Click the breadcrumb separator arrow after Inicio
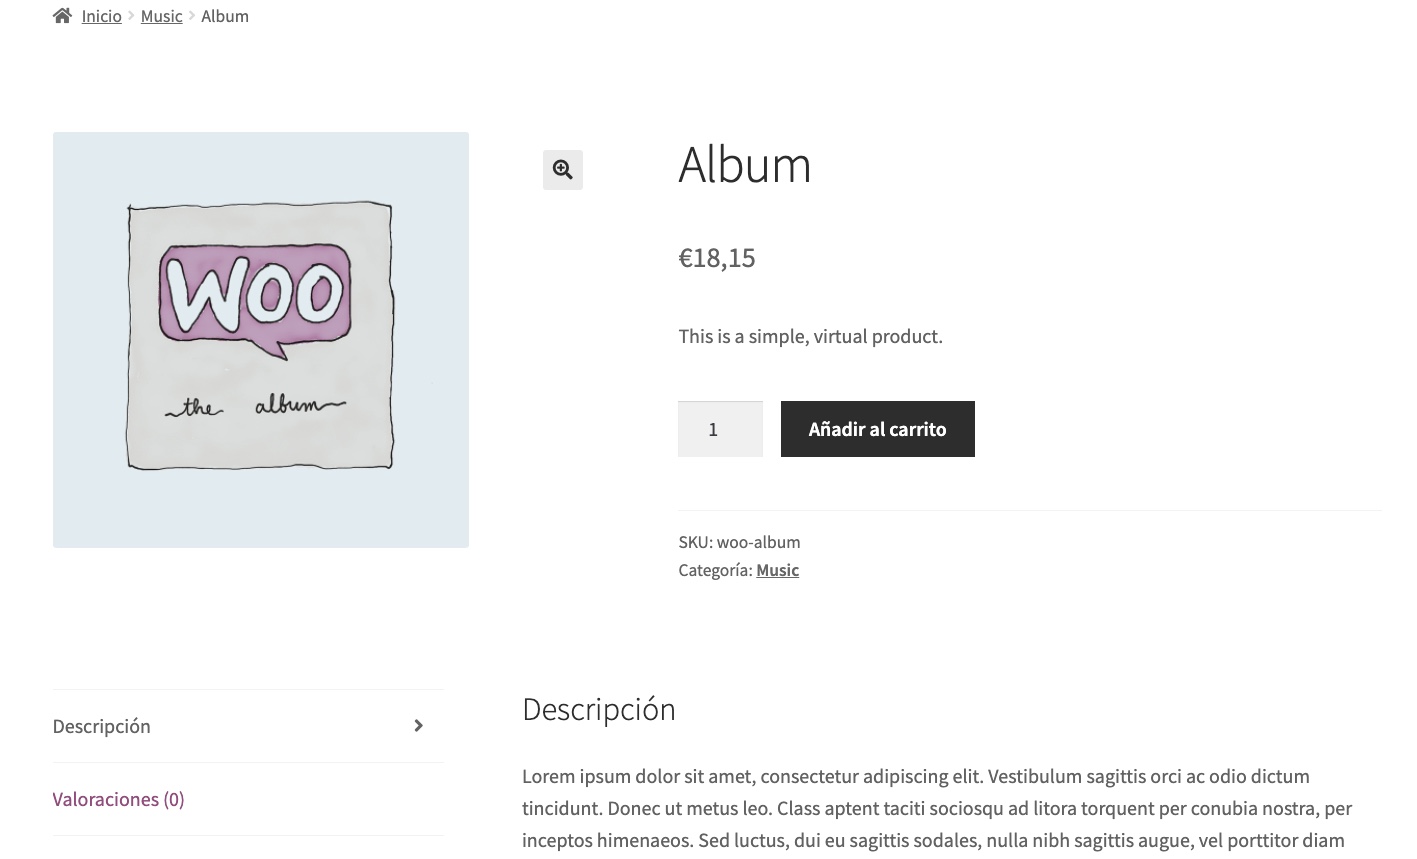 click(x=131, y=16)
